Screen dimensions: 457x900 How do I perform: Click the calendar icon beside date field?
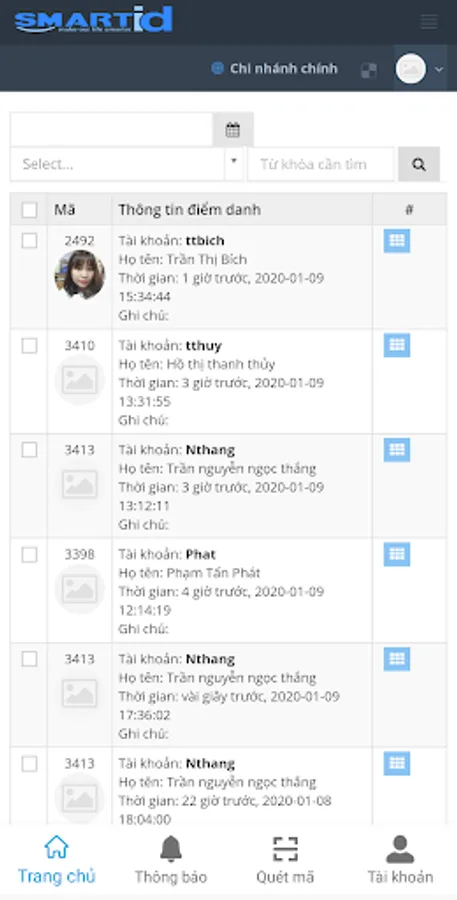point(233,130)
